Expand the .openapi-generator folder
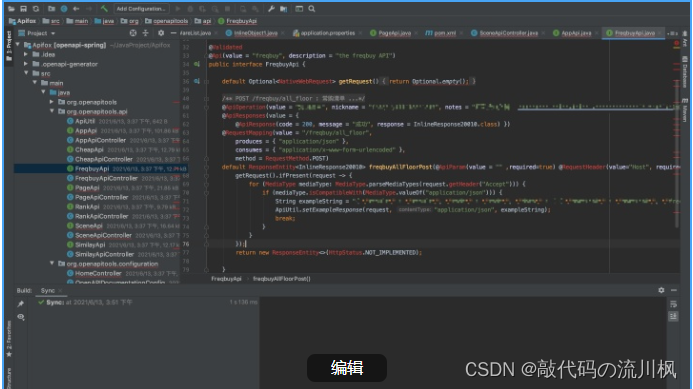Viewport: 693px width, 389px height. click(26, 64)
